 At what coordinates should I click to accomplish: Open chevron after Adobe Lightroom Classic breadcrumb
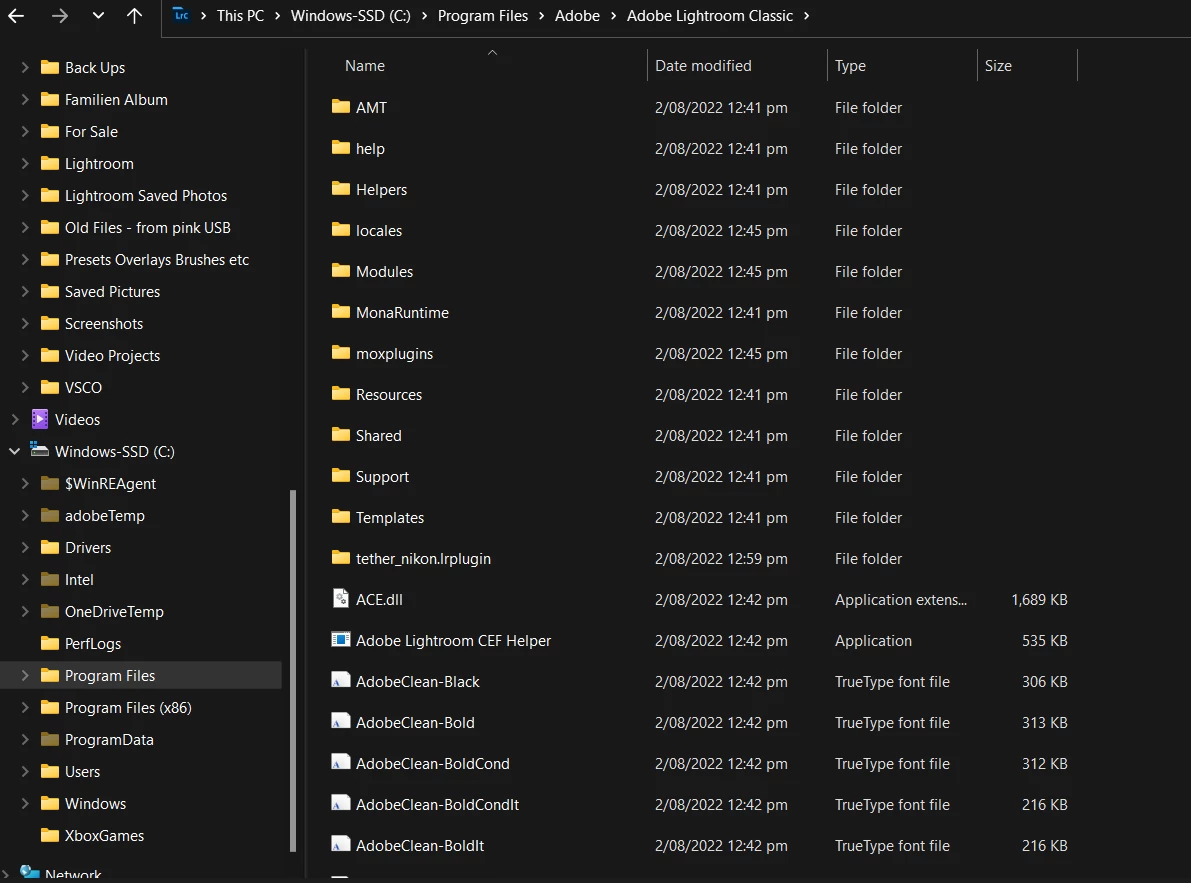(806, 15)
